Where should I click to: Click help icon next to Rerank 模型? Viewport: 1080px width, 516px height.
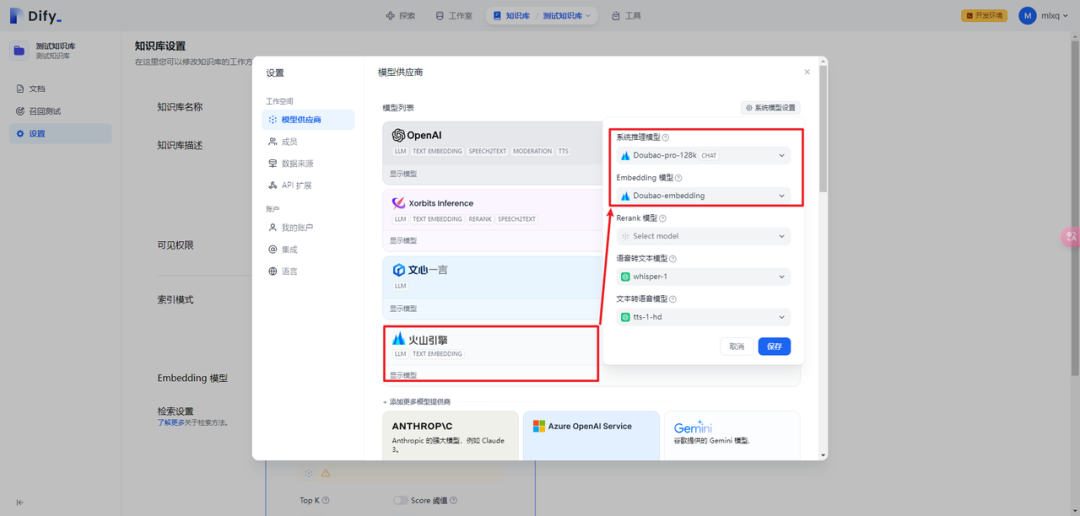[x=663, y=218]
